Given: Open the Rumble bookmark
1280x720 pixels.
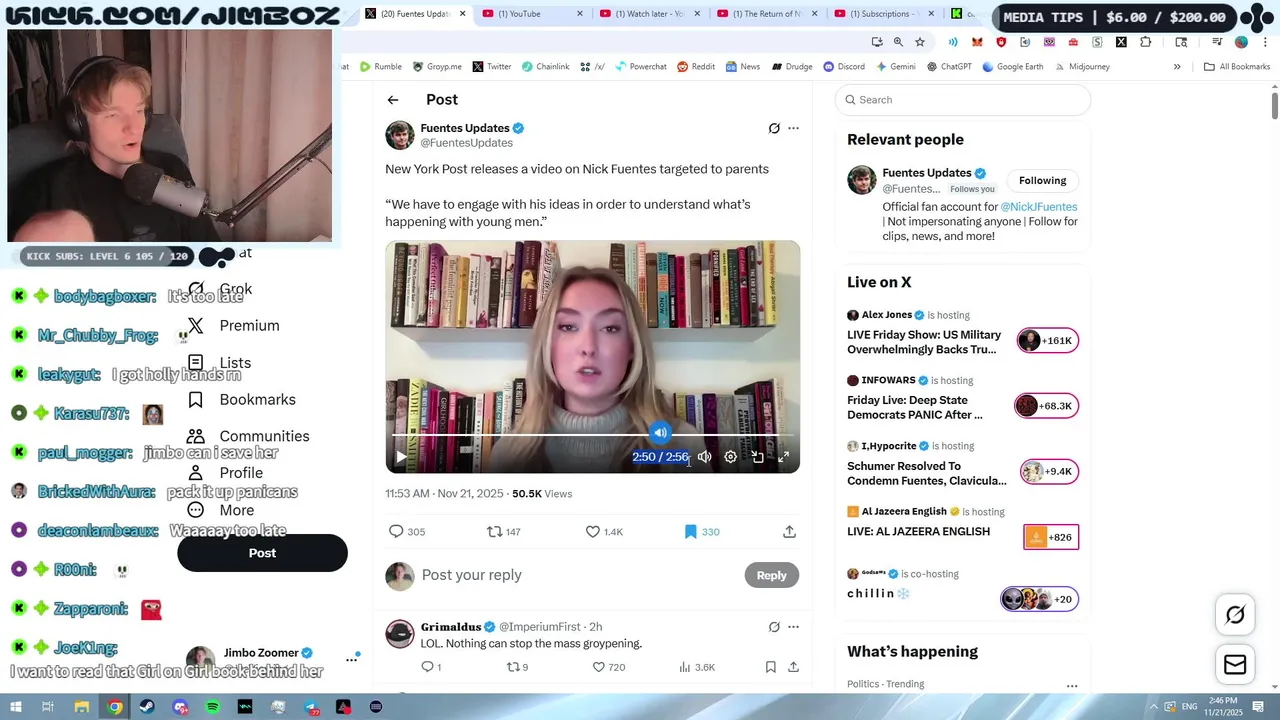Looking at the screenshot, I should coord(380,67).
